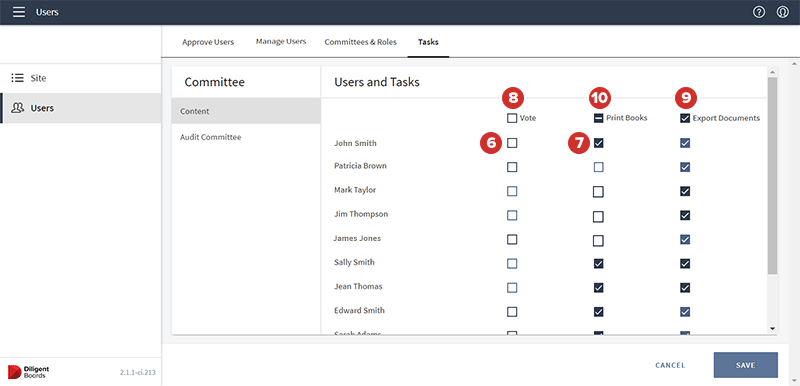Toggle Vote checkbox for John Smith
The image size is (800, 386).
point(512,143)
